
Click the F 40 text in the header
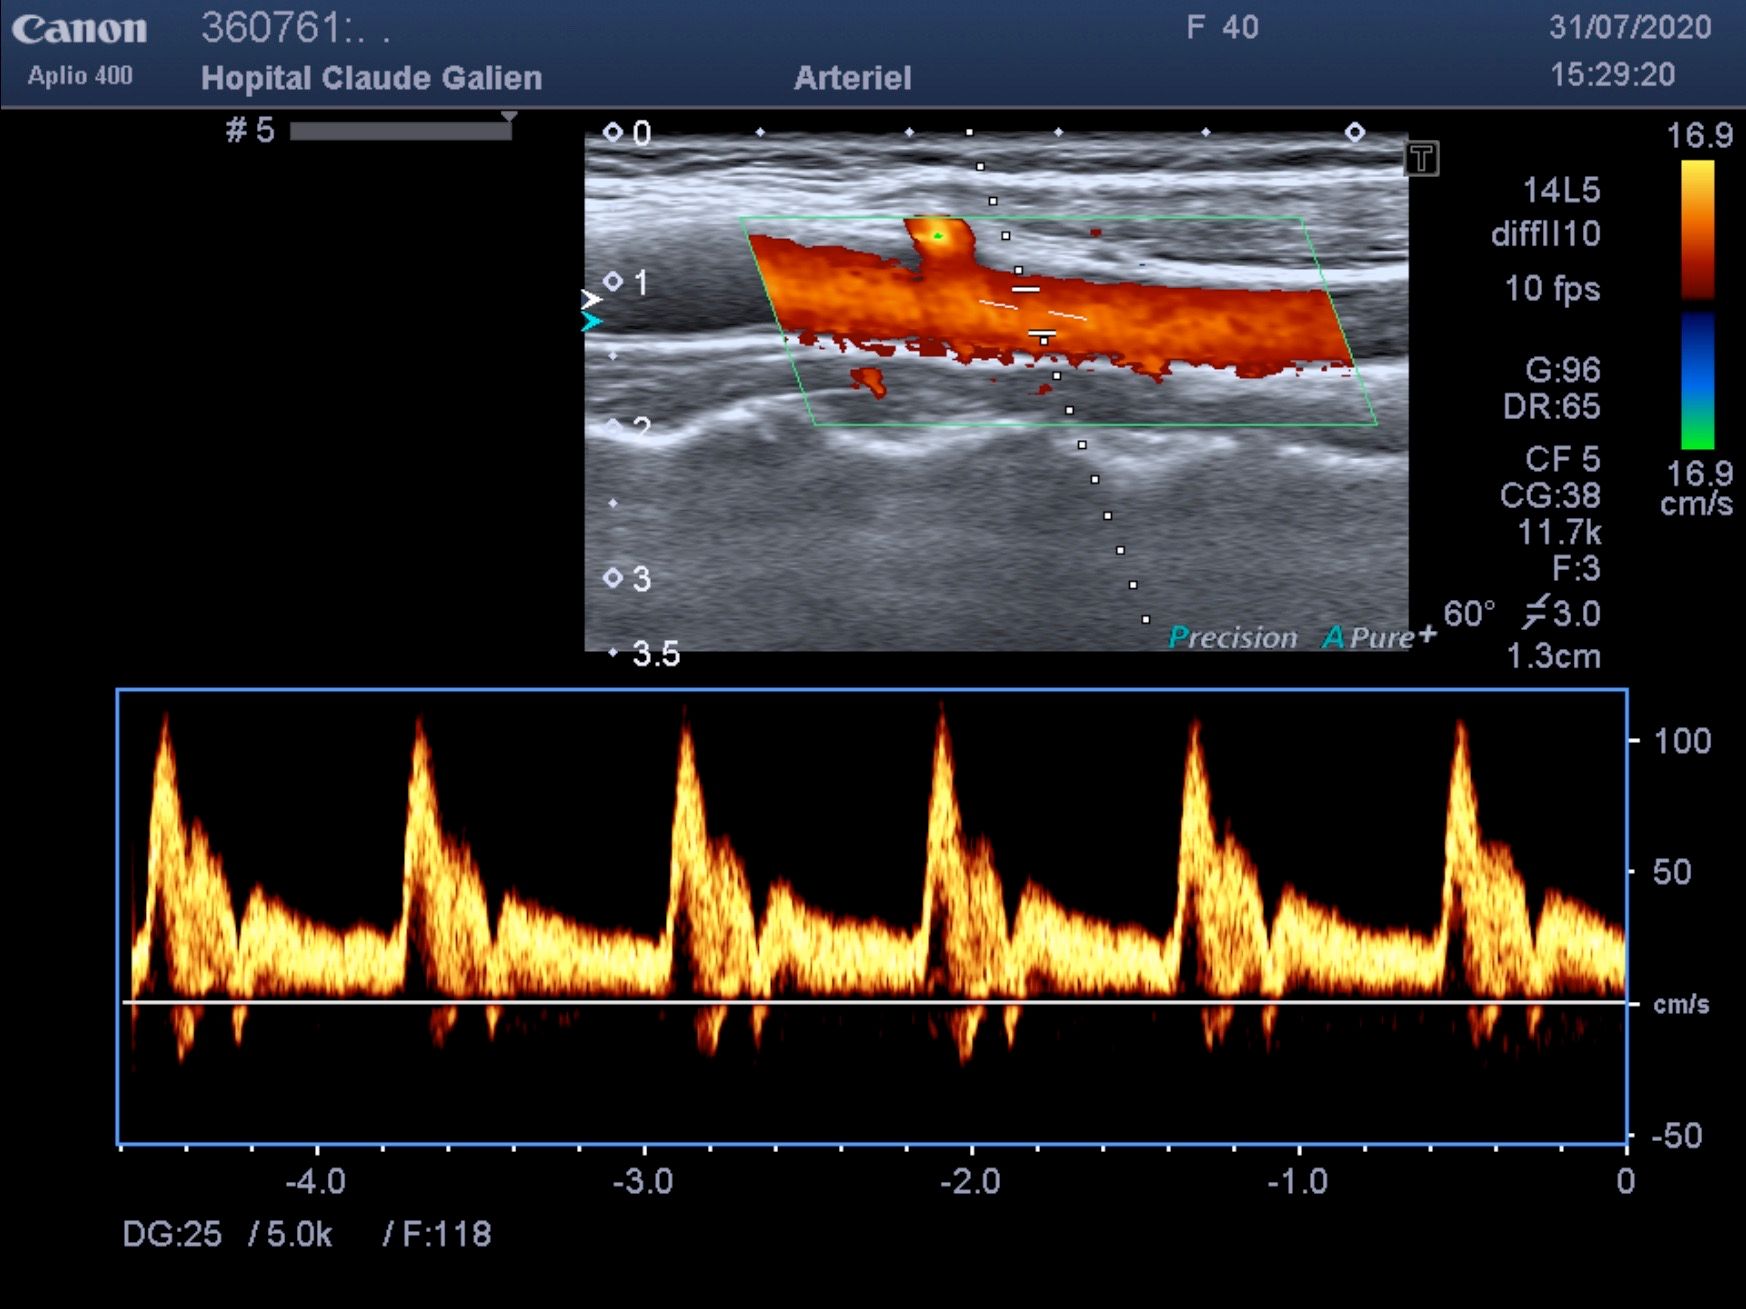[1222, 27]
